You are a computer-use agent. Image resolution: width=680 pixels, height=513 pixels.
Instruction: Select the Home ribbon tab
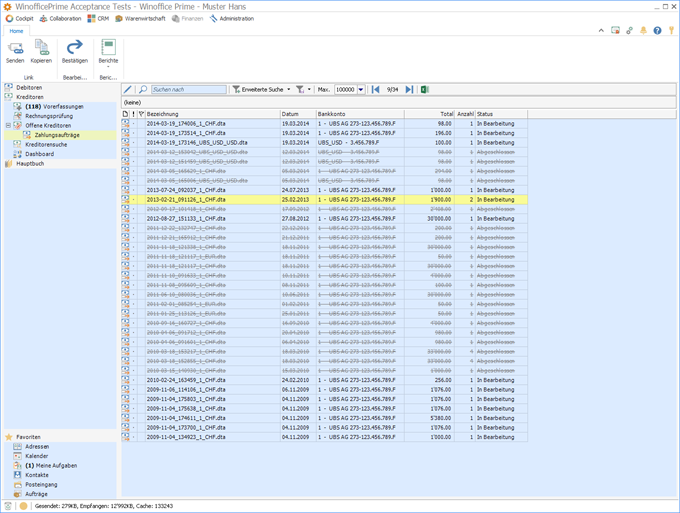16,31
